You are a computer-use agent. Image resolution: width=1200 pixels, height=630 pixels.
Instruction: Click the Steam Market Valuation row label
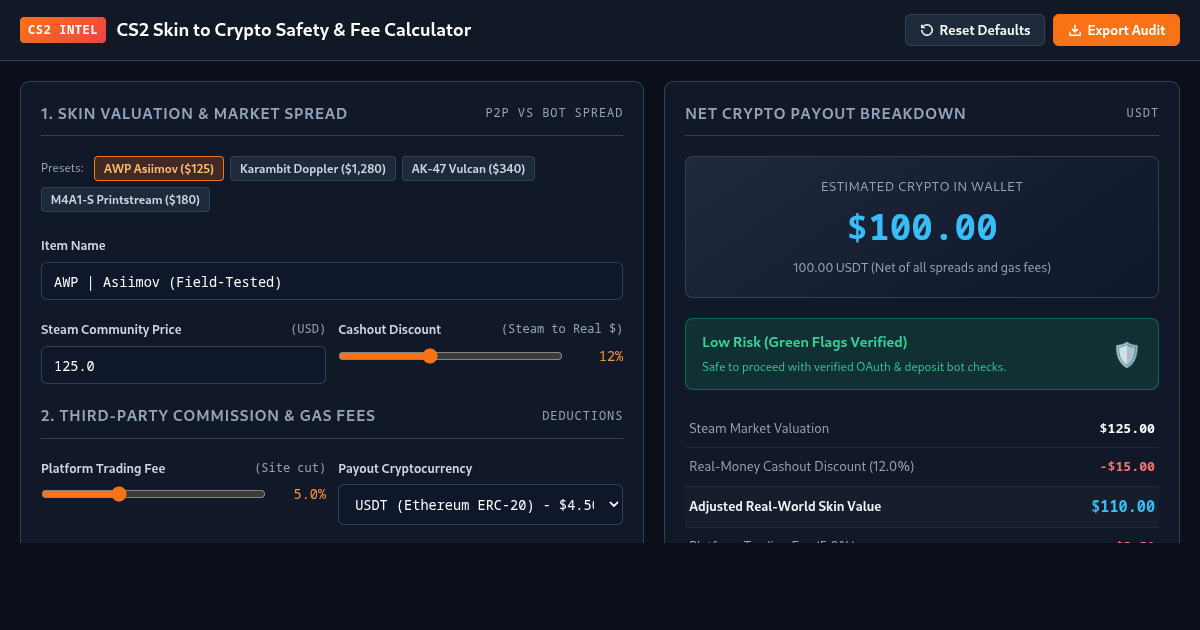(x=759, y=428)
